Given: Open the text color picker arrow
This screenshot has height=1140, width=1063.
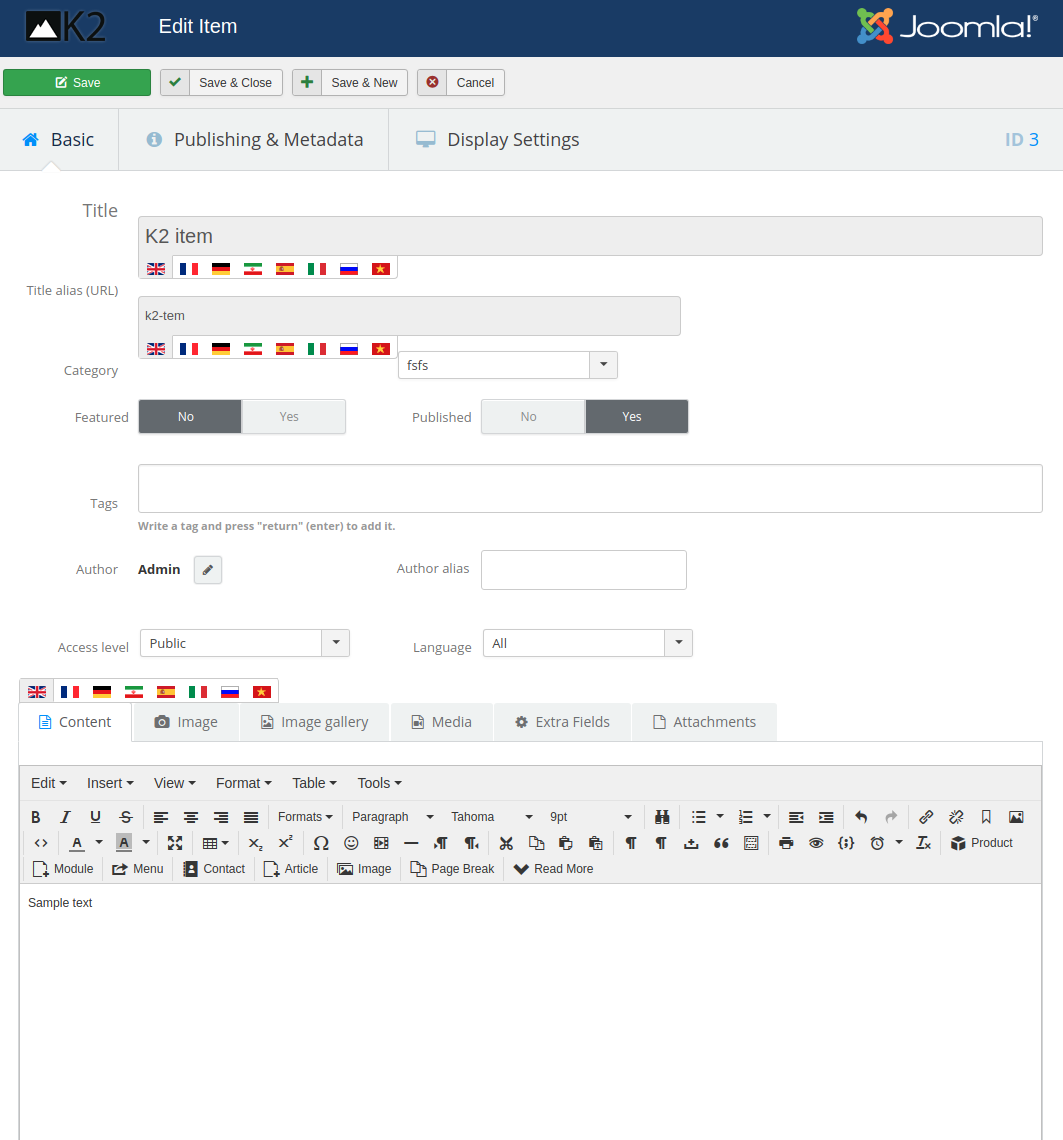Looking at the screenshot, I should click(x=99, y=843).
